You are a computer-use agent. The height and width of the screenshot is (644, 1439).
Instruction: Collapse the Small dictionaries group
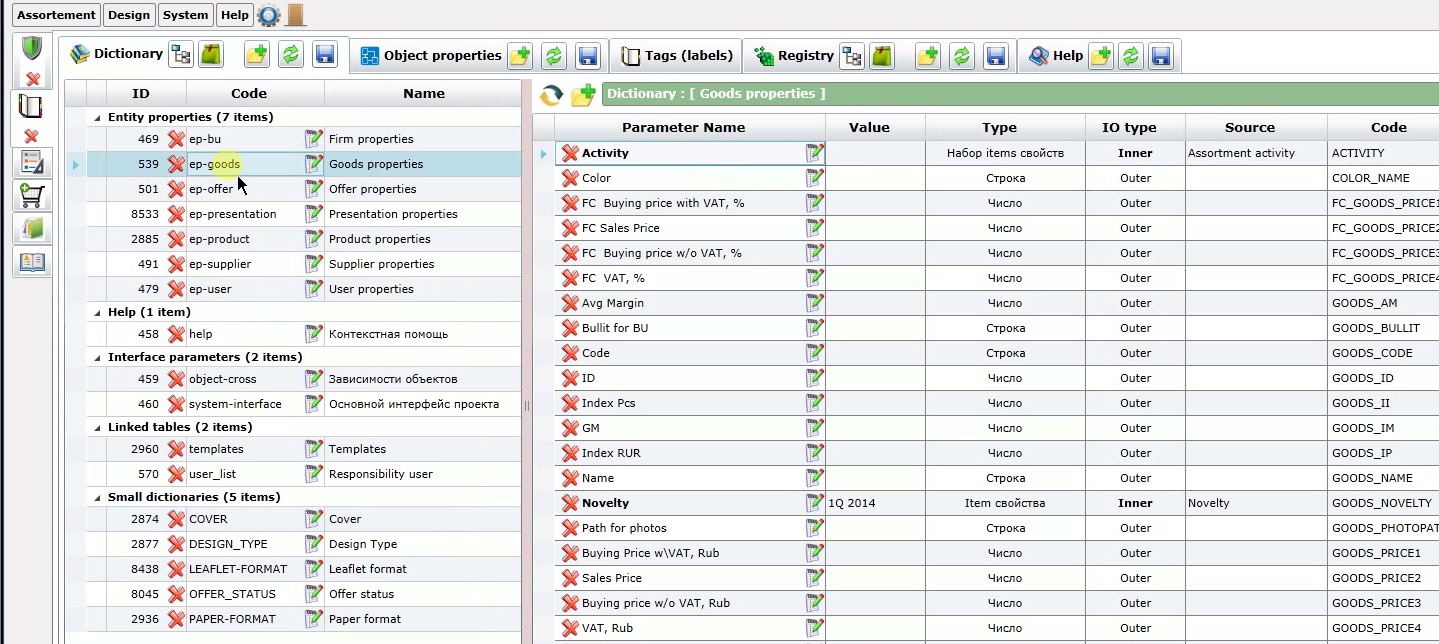pyautogui.click(x=98, y=497)
